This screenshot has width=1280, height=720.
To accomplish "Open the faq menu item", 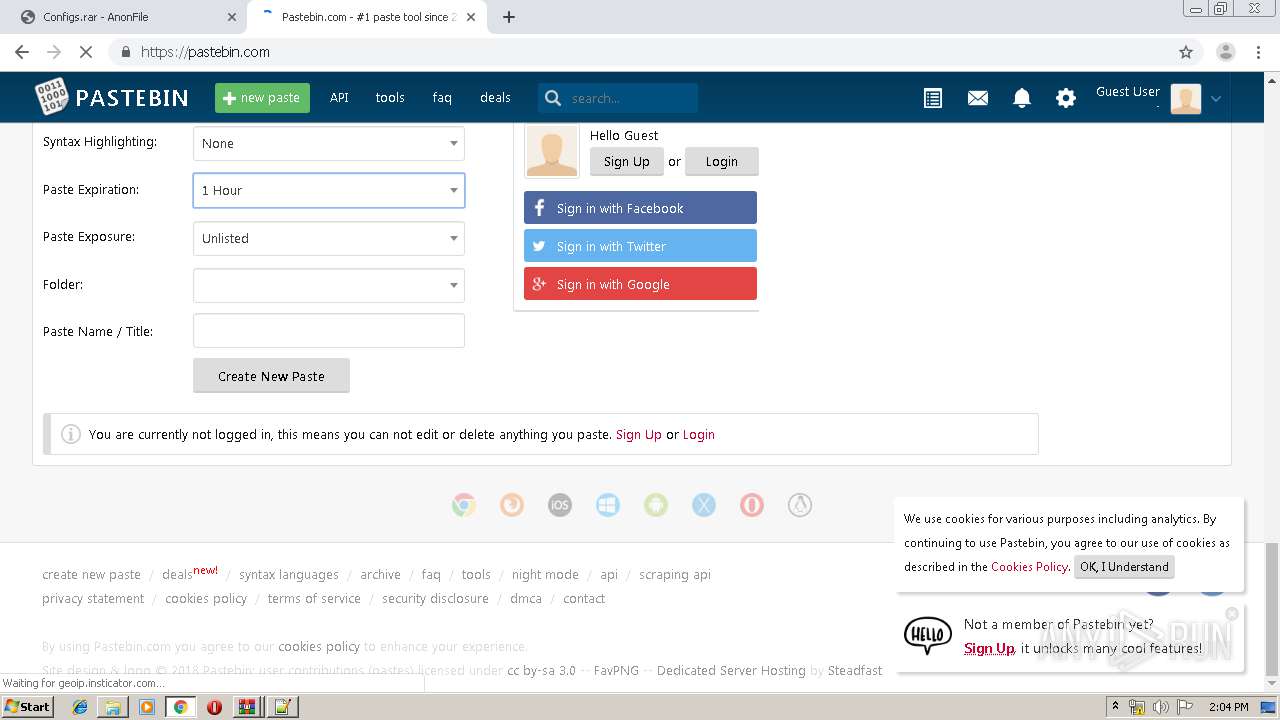I will click(x=442, y=98).
